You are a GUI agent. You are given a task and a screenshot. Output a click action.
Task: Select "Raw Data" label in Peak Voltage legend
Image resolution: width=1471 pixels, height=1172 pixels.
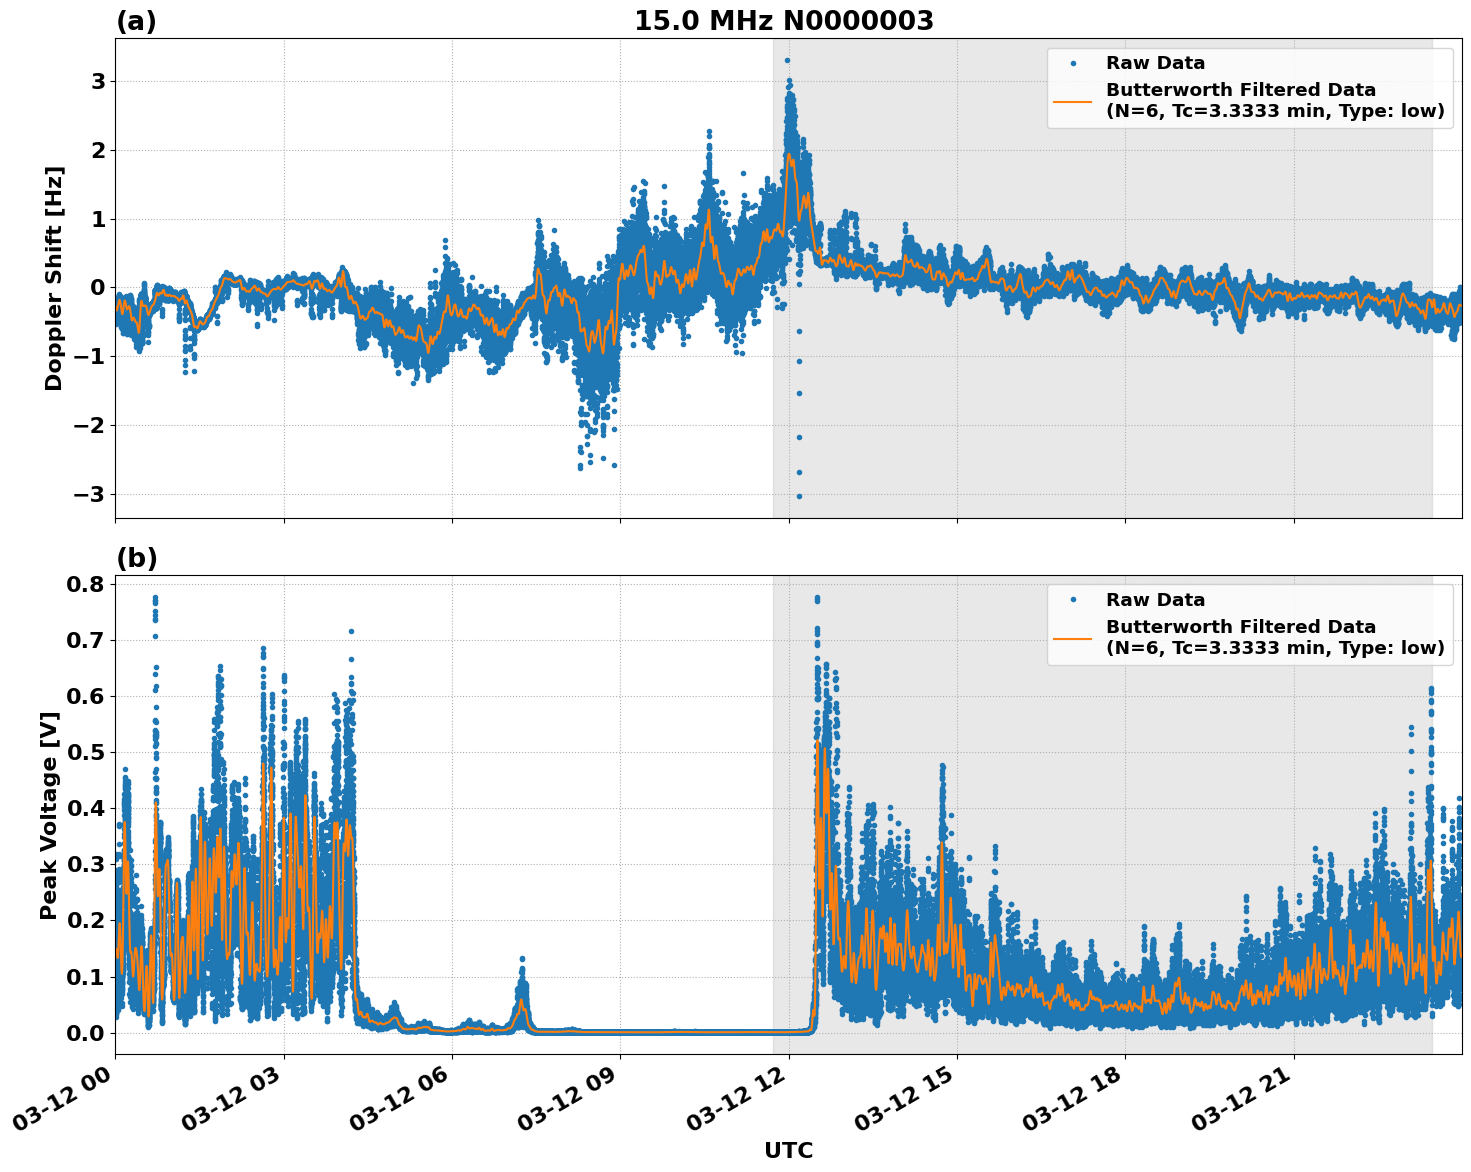coord(1155,601)
